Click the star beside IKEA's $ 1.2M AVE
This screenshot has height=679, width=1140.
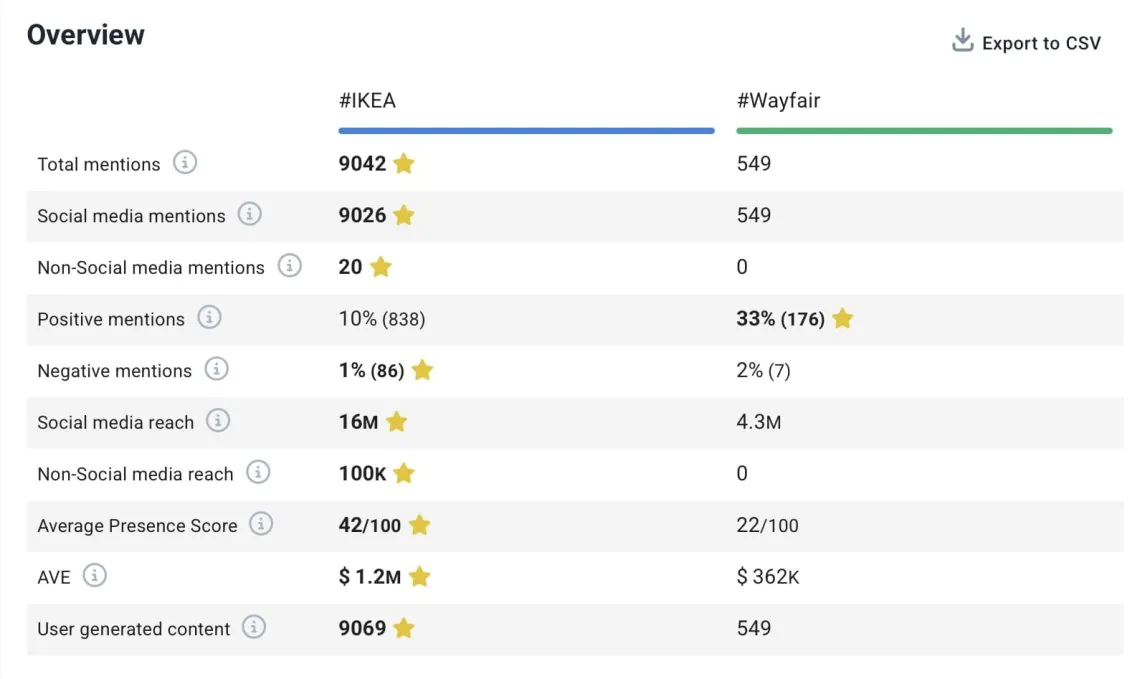pyautogui.click(x=420, y=576)
